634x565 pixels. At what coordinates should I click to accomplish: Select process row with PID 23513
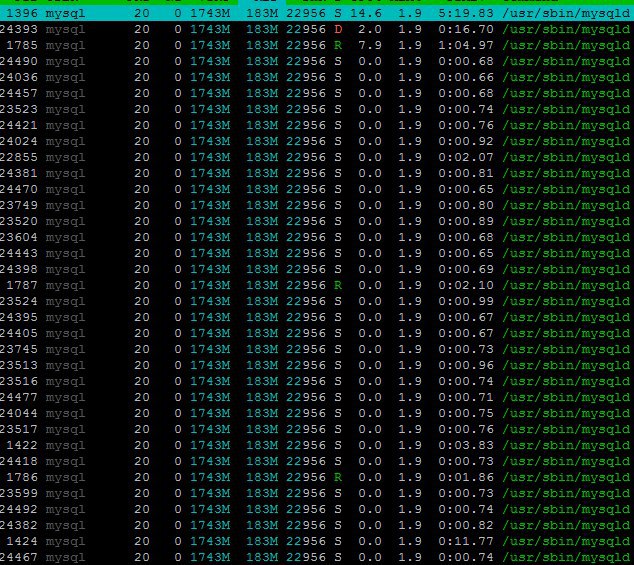click(317, 366)
